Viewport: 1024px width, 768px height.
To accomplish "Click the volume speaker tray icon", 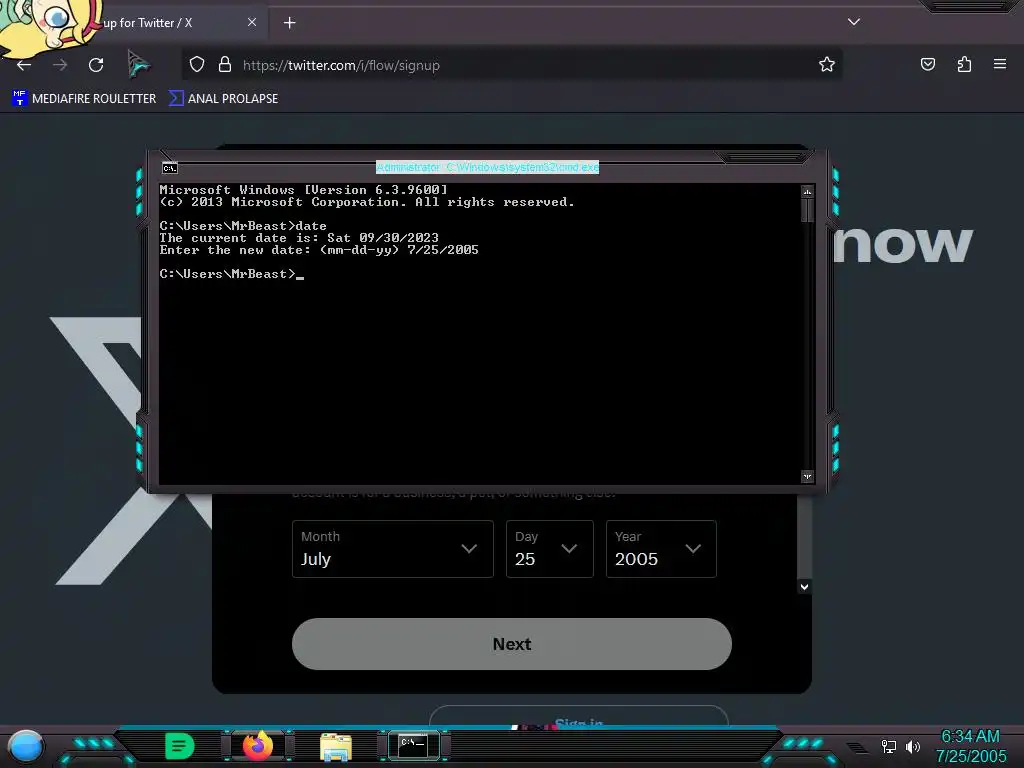I will coord(912,746).
